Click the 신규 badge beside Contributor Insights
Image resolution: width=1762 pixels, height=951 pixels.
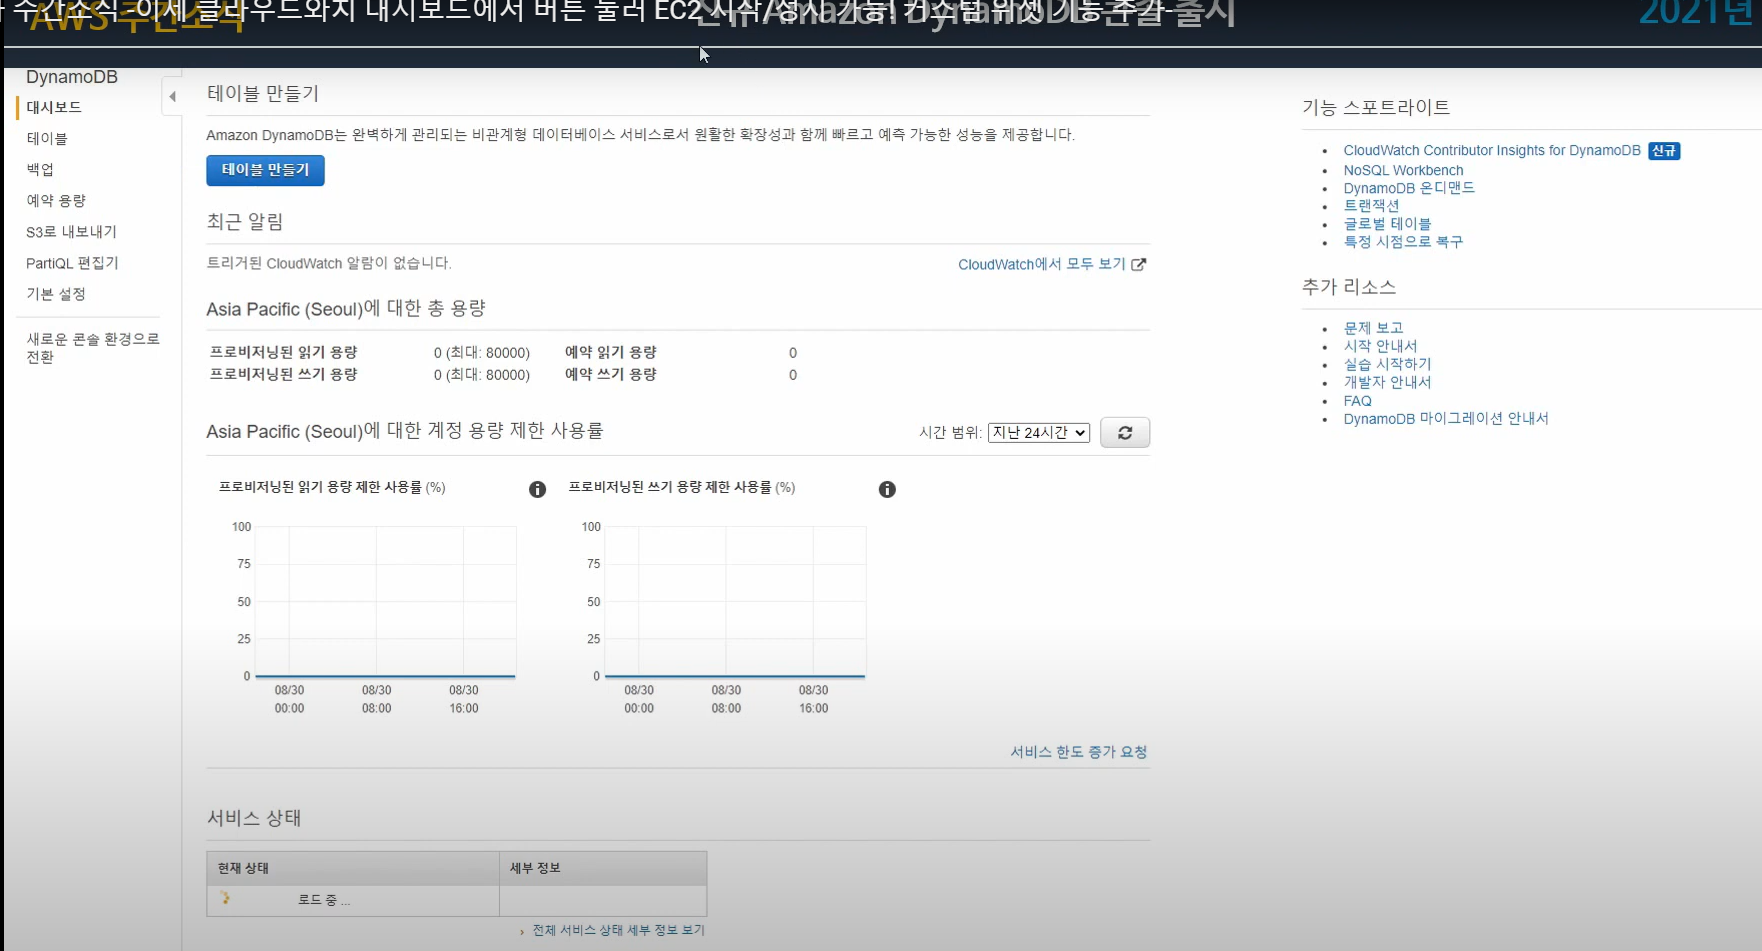tap(1664, 151)
